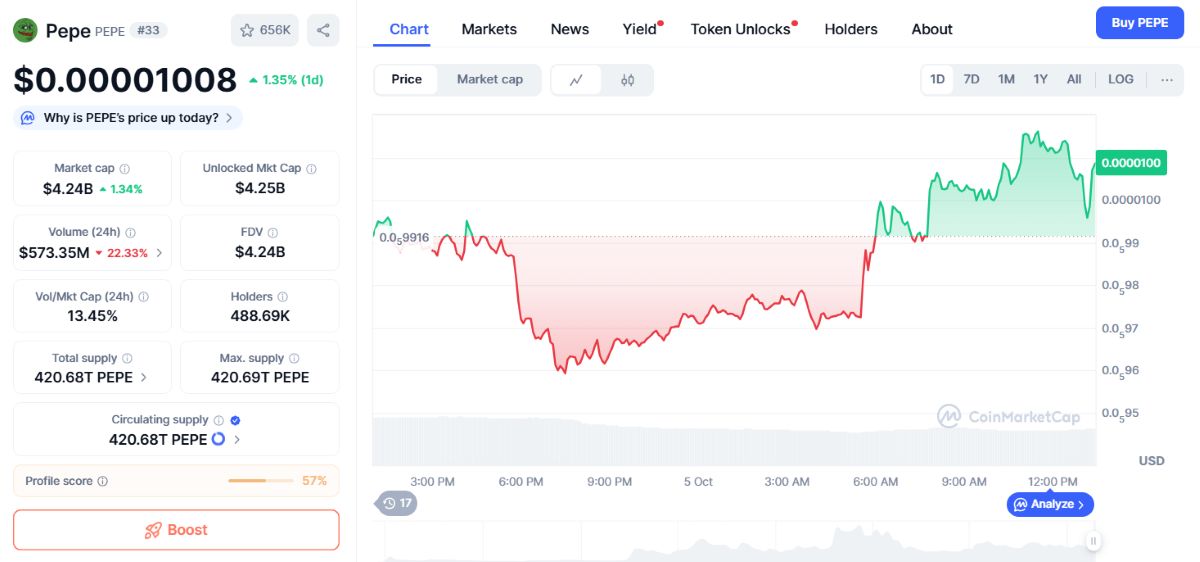Viewport: 1200px width, 562px height.
Task: Click the USD currency label
Action: pyautogui.click(x=1152, y=461)
